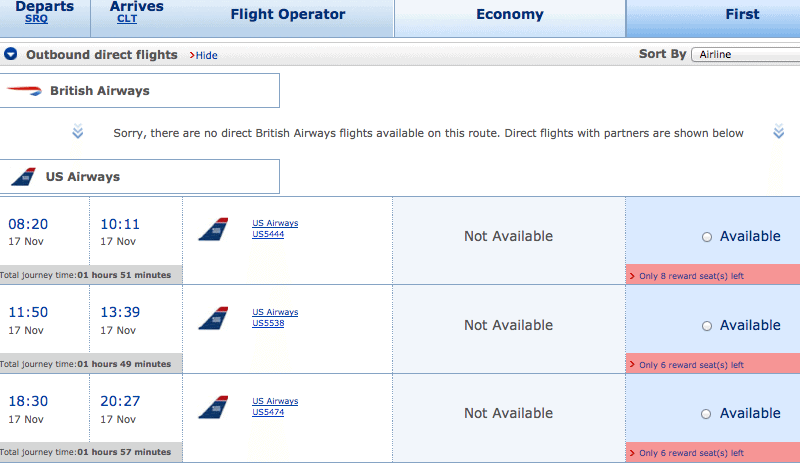Select First availability for 11:50 flight

click(x=707, y=326)
